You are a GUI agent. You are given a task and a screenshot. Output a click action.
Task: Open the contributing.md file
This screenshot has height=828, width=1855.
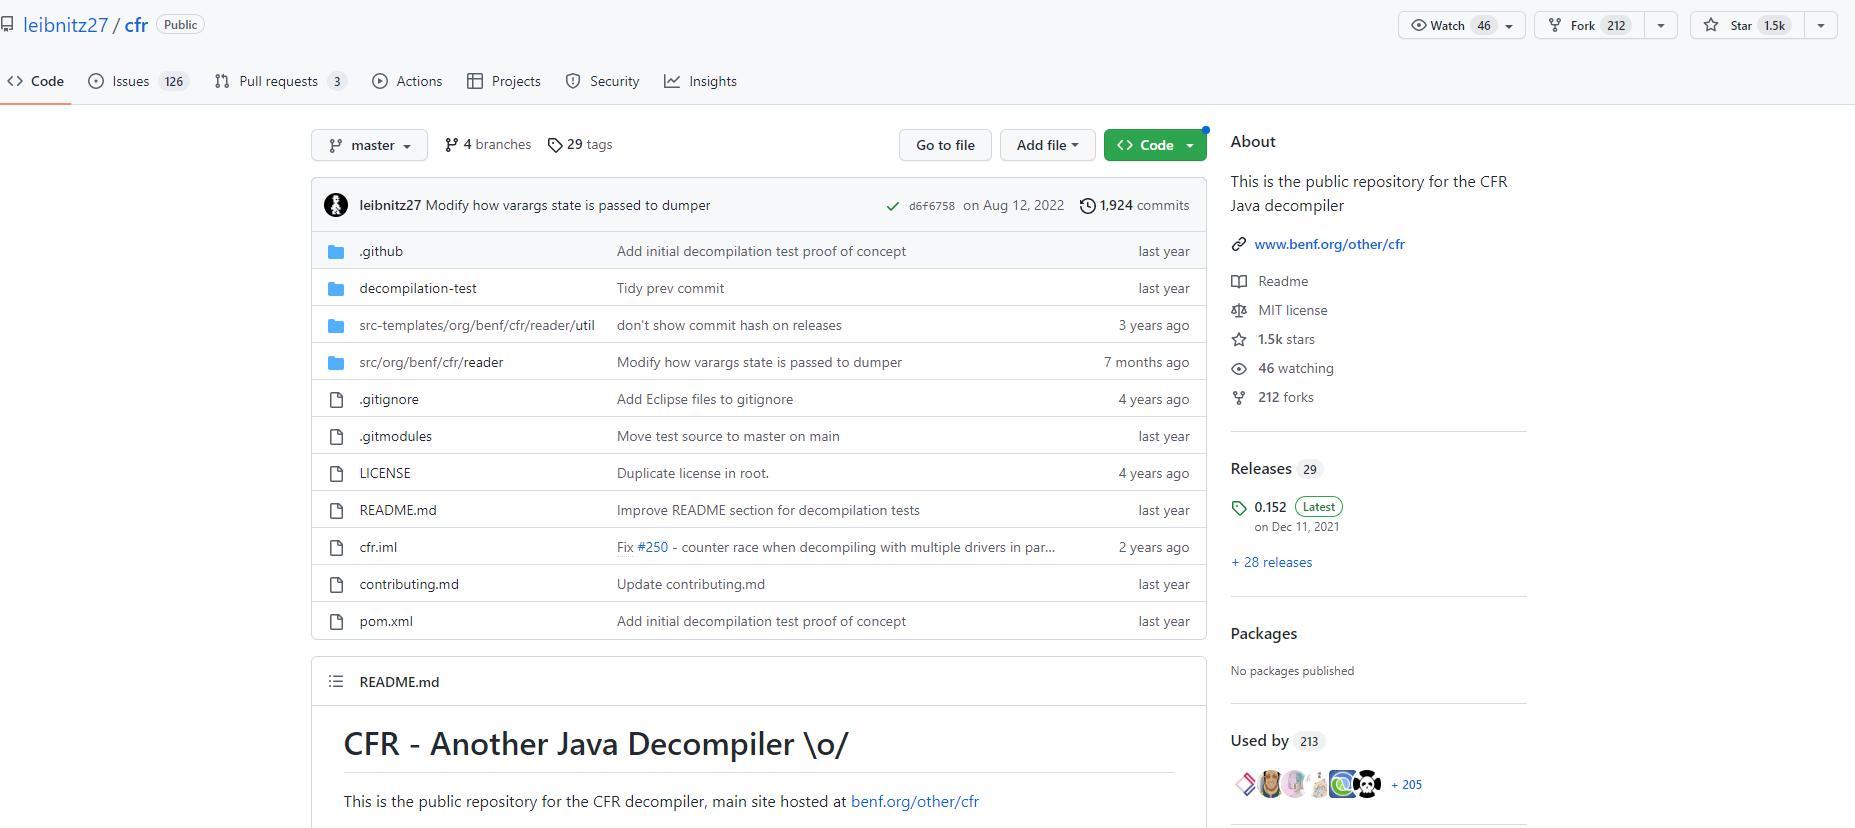point(409,584)
